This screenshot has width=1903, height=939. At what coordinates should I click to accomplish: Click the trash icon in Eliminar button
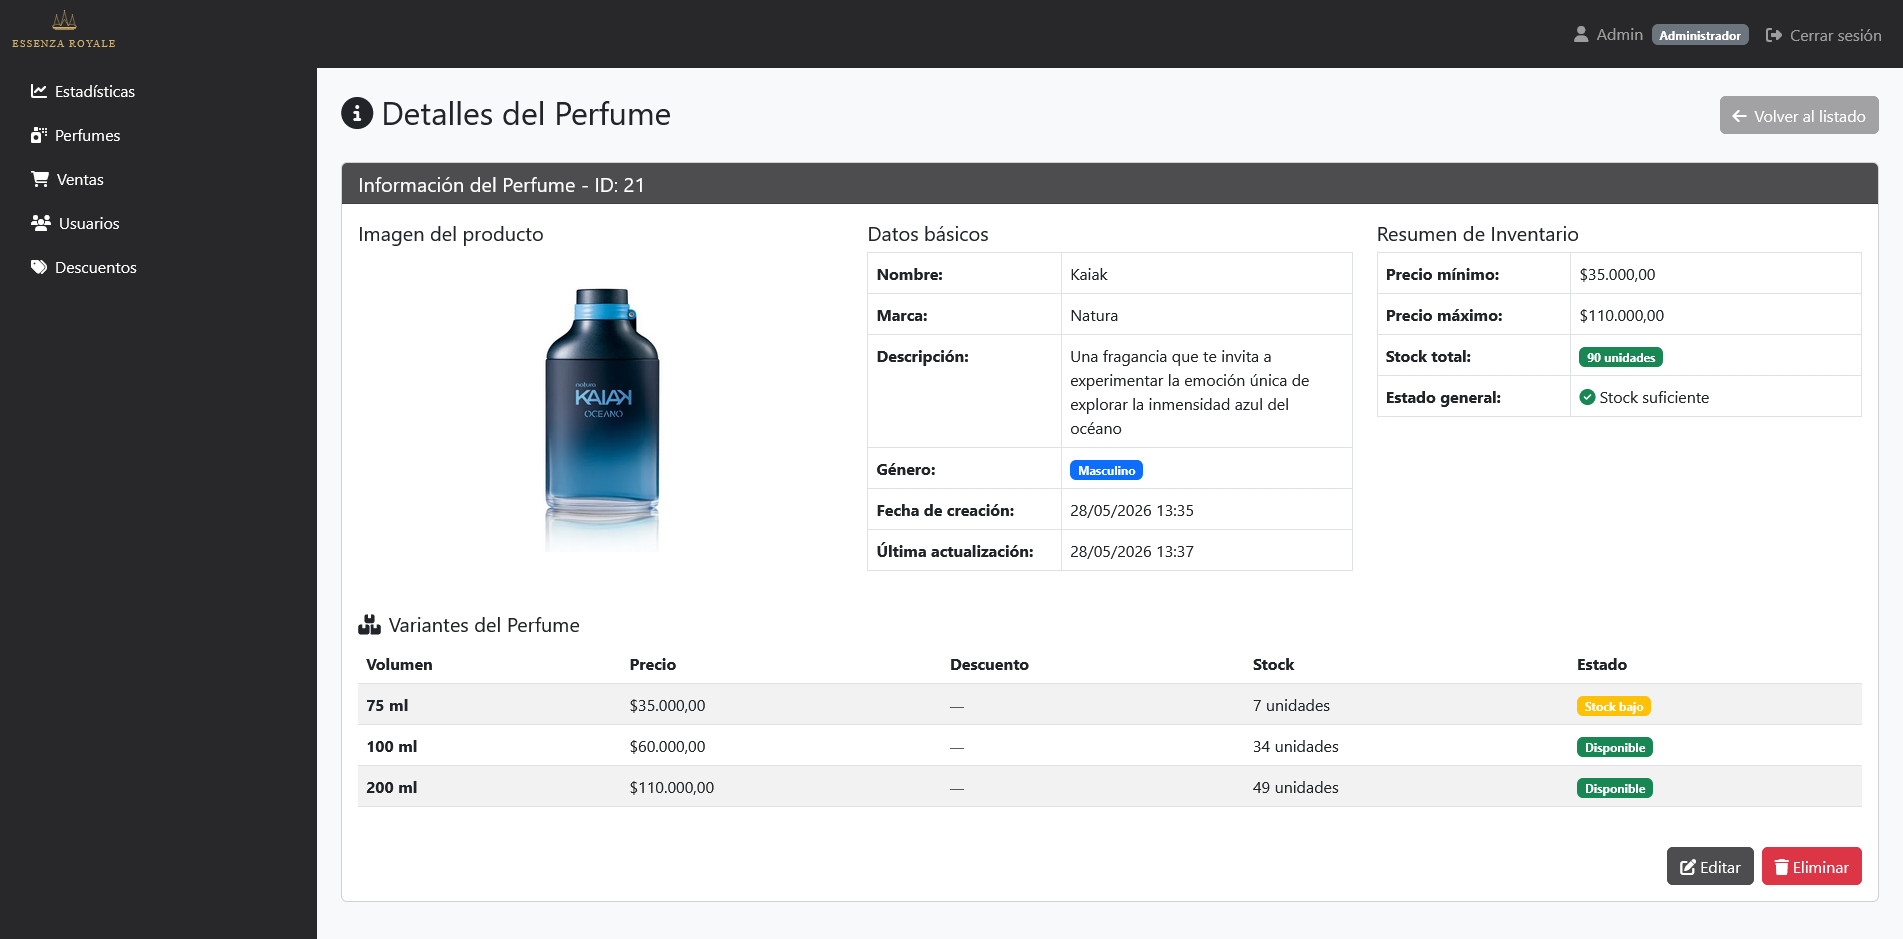click(x=1782, y=867)
